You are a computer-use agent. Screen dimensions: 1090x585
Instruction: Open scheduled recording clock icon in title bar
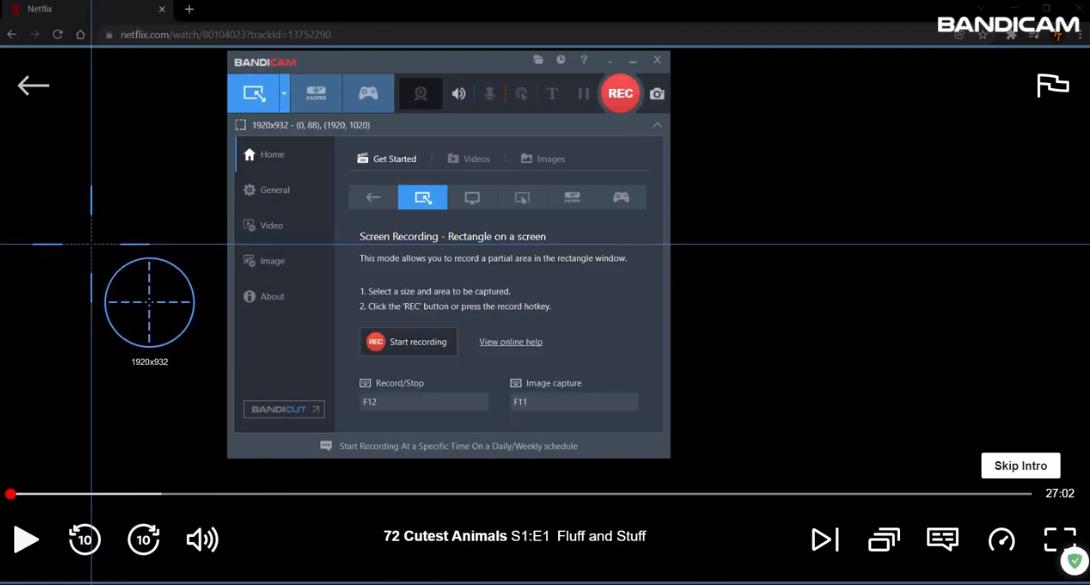pos(561,60)
